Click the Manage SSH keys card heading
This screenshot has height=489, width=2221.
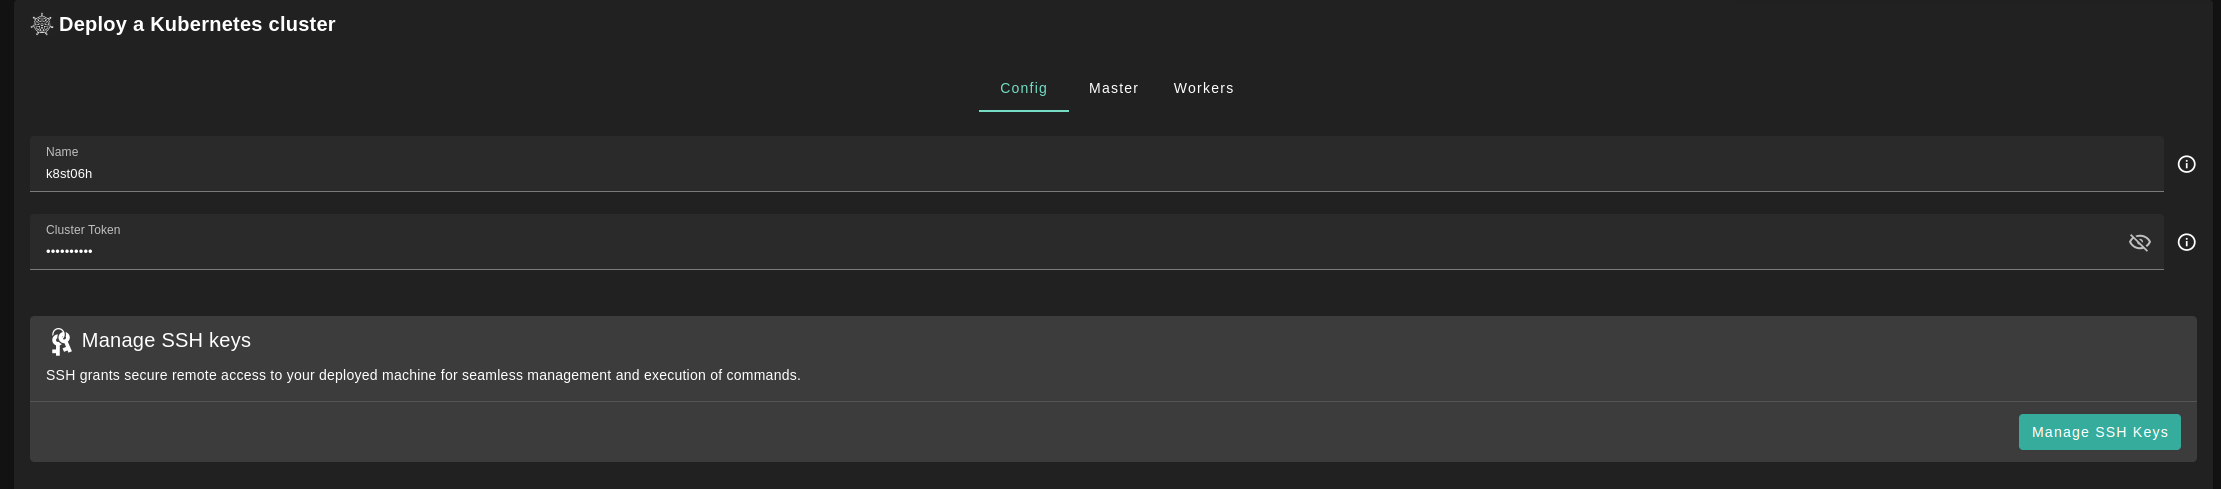[x=166, y=341]
